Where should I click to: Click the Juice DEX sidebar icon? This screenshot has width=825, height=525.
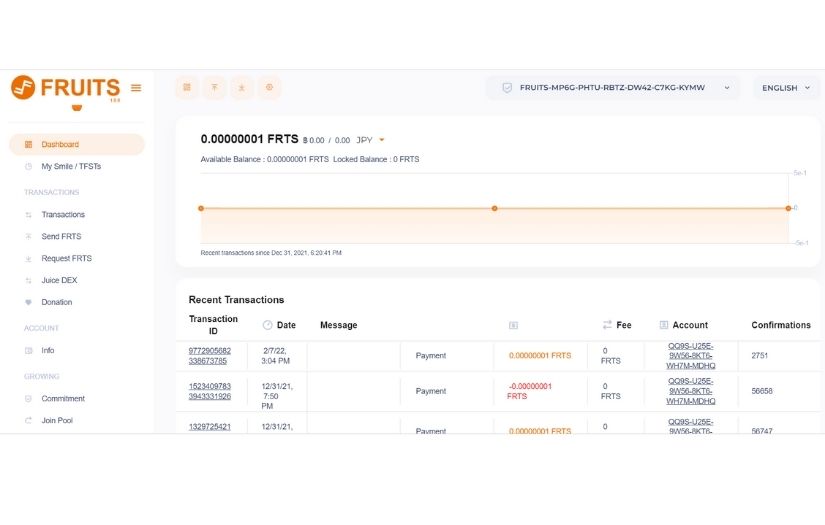28,280
